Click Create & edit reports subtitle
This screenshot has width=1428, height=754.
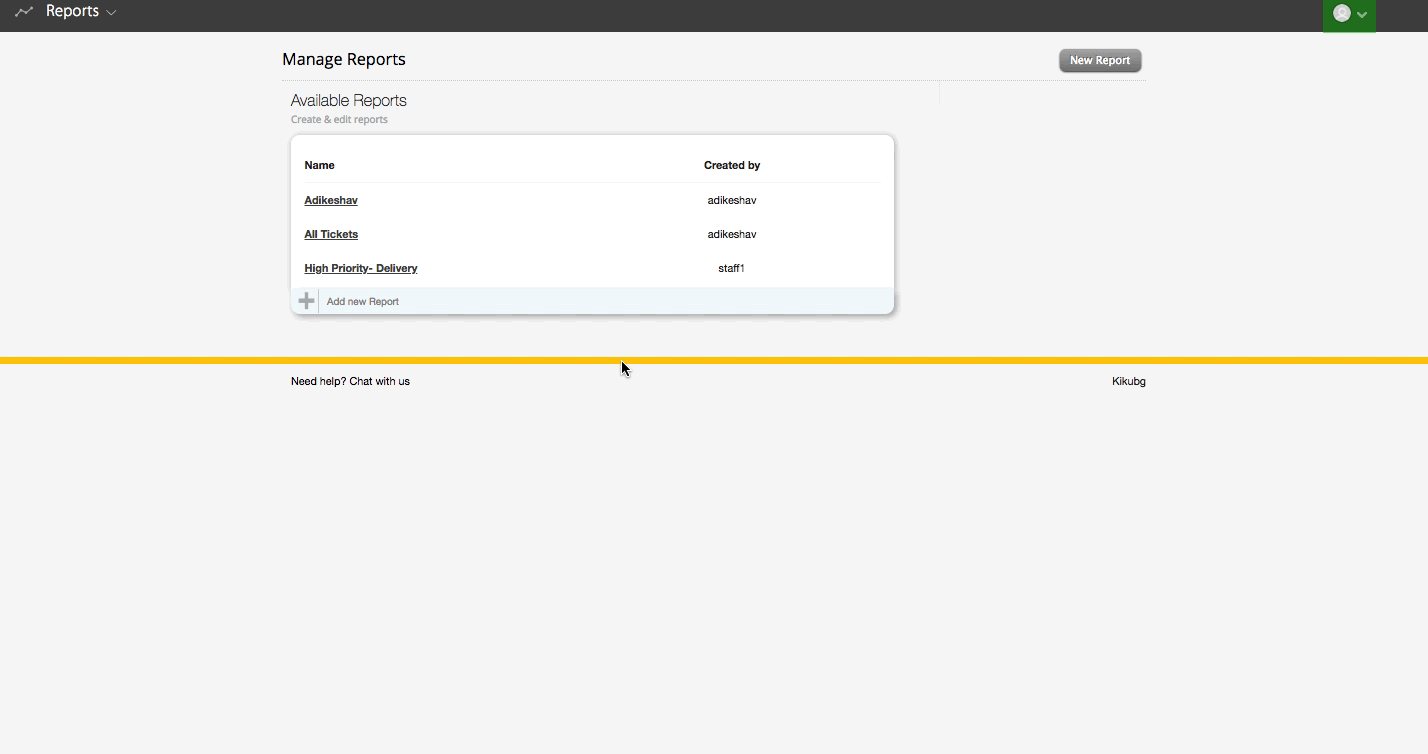[338, 119]
